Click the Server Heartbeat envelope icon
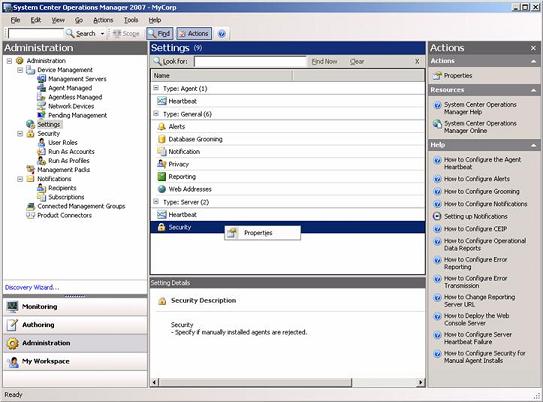 point(162,215)
